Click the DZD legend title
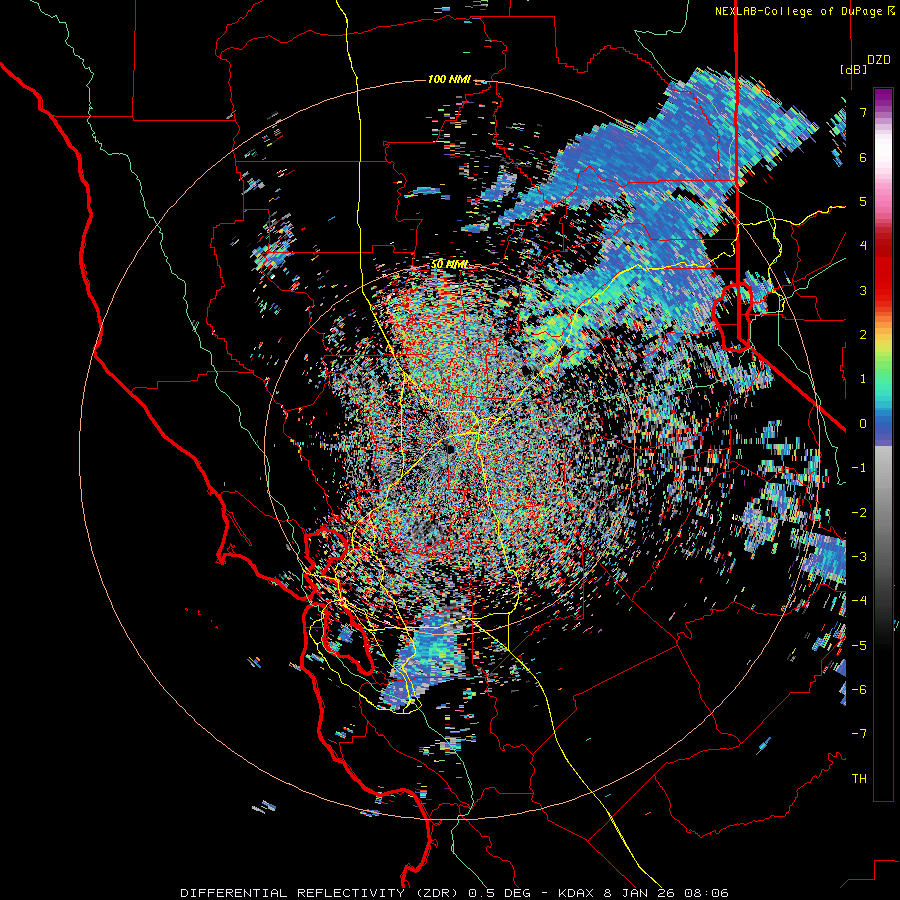 879,60
